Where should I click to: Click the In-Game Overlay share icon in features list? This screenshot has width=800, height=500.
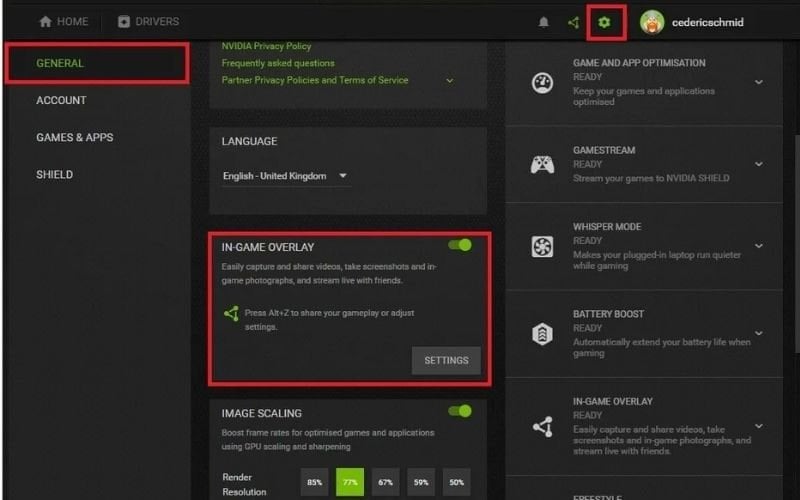[x=542, y=427]
